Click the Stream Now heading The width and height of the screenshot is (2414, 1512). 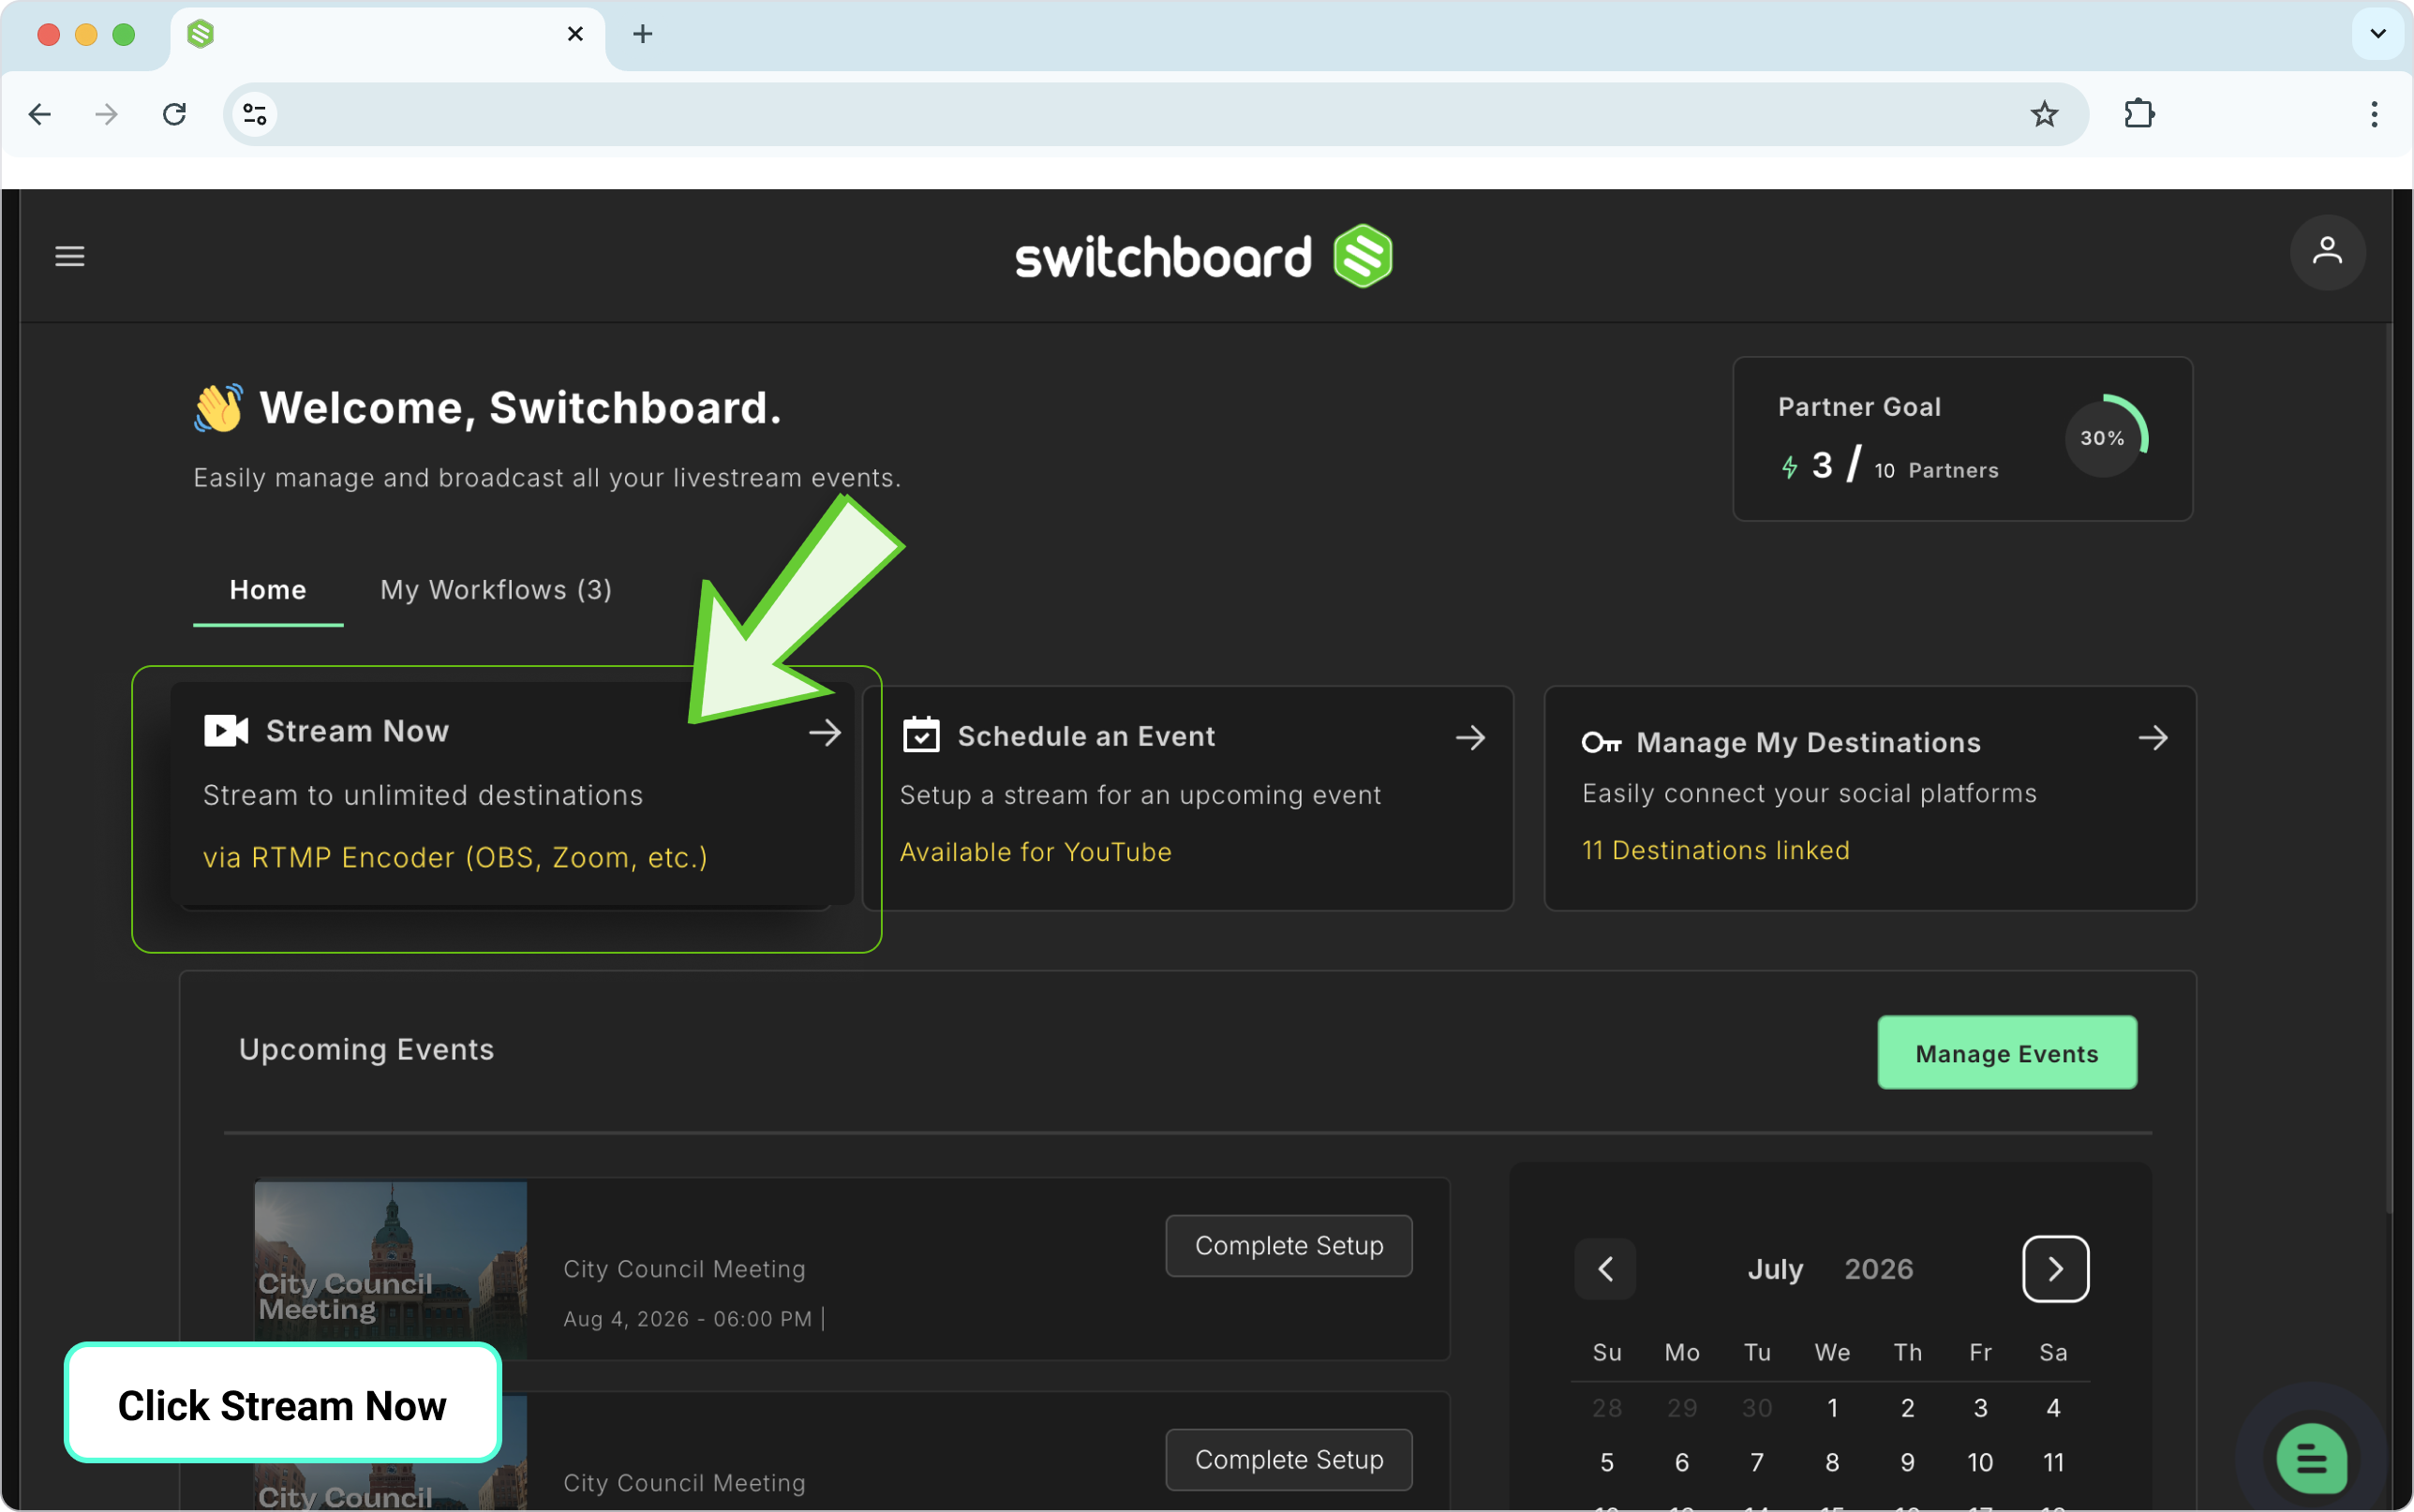[x=358, y=731]
